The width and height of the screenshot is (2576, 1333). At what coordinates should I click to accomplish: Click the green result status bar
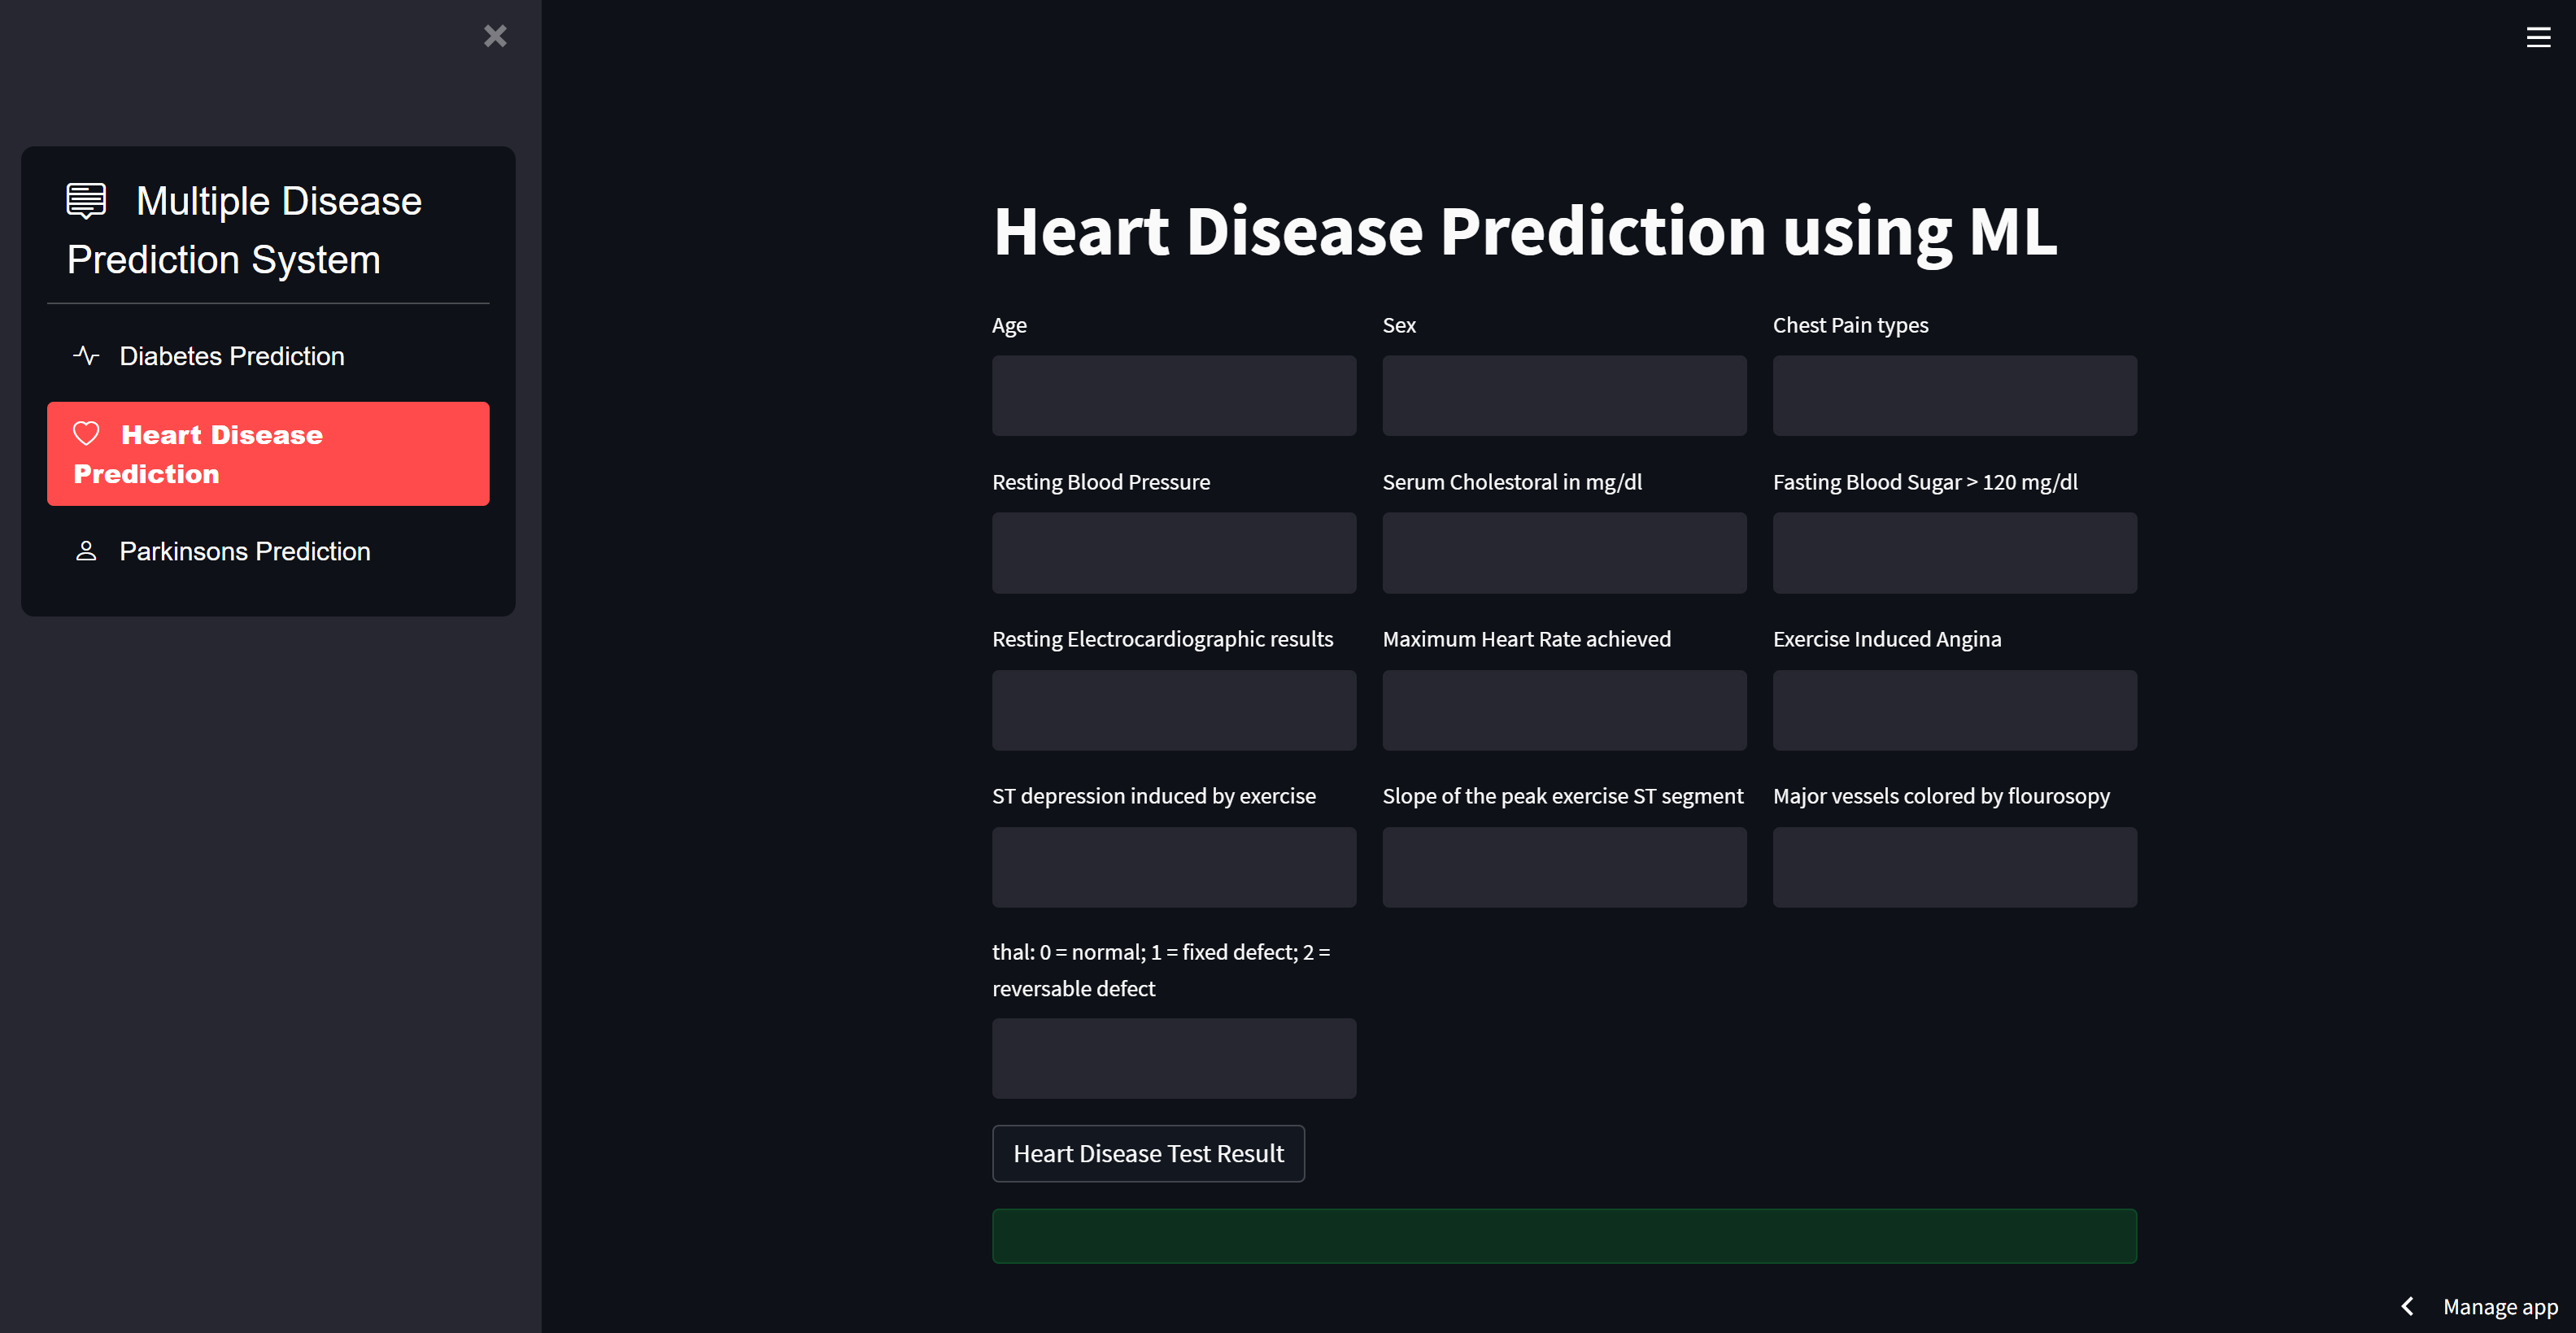pyautogui.click(x=1564, y=1236)
